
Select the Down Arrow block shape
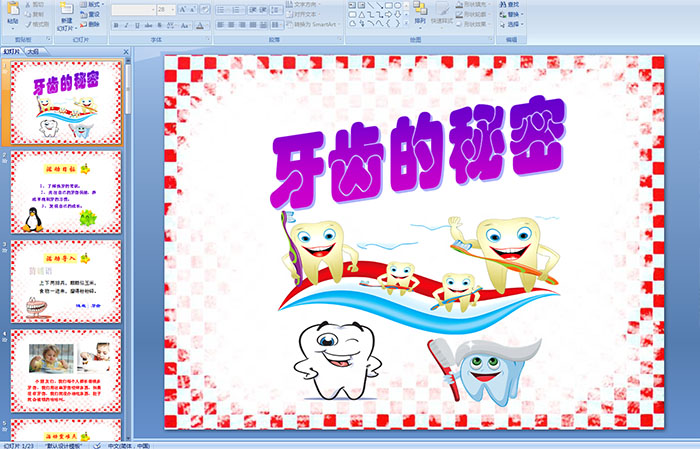pyautogui.click(x=397, y=14)
